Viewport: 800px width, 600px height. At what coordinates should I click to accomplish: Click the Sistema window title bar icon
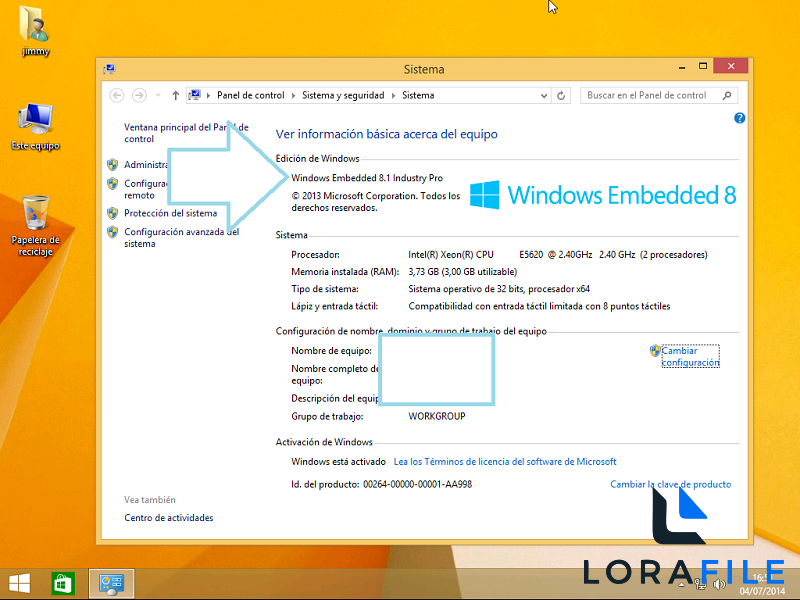point(109,69)
